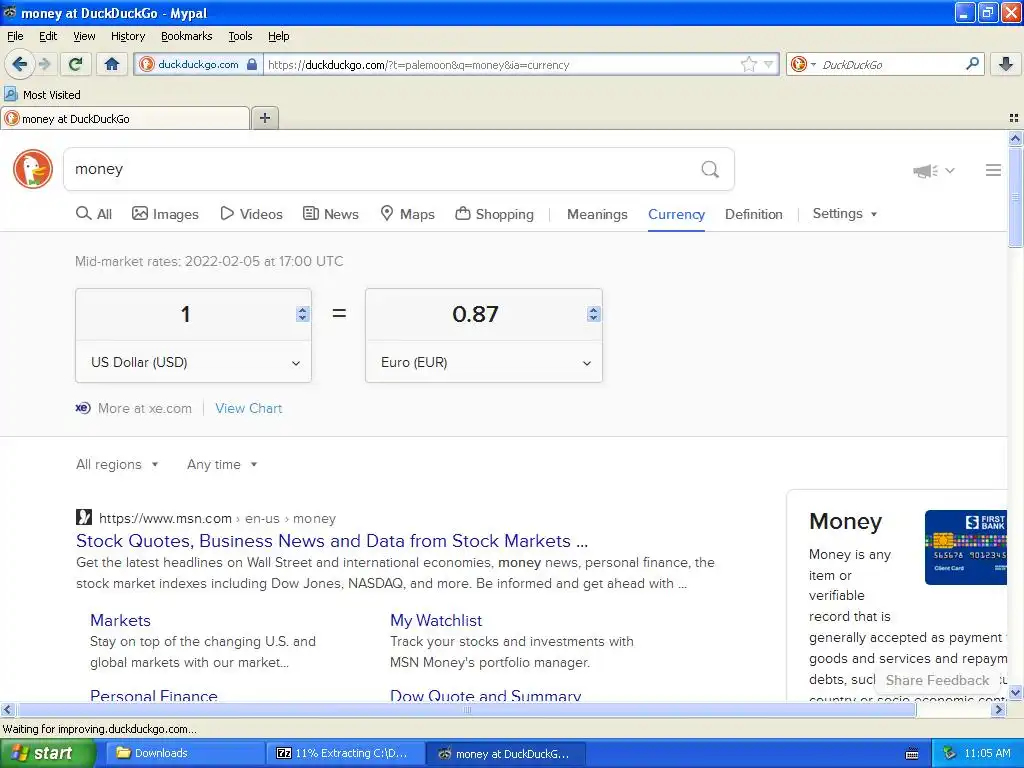This screenshot has height=768, width=1024.
Task: Open 'More at xe.com' link
Action: tap(133, 408)
